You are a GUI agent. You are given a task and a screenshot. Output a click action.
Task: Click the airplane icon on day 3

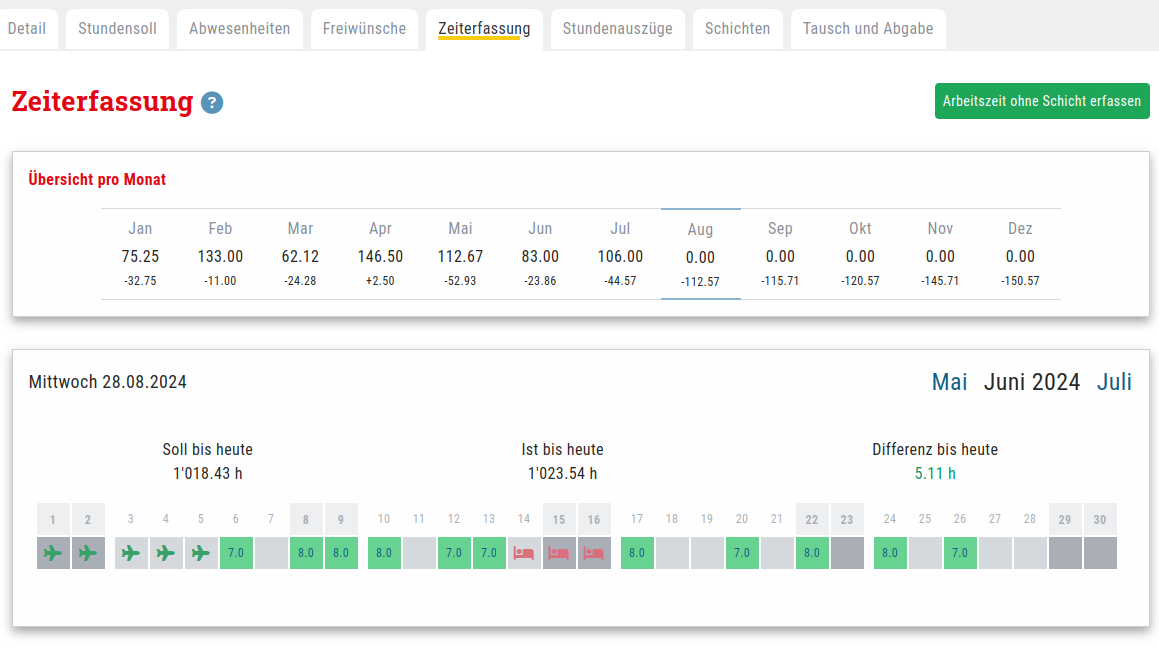pos(131,553)
